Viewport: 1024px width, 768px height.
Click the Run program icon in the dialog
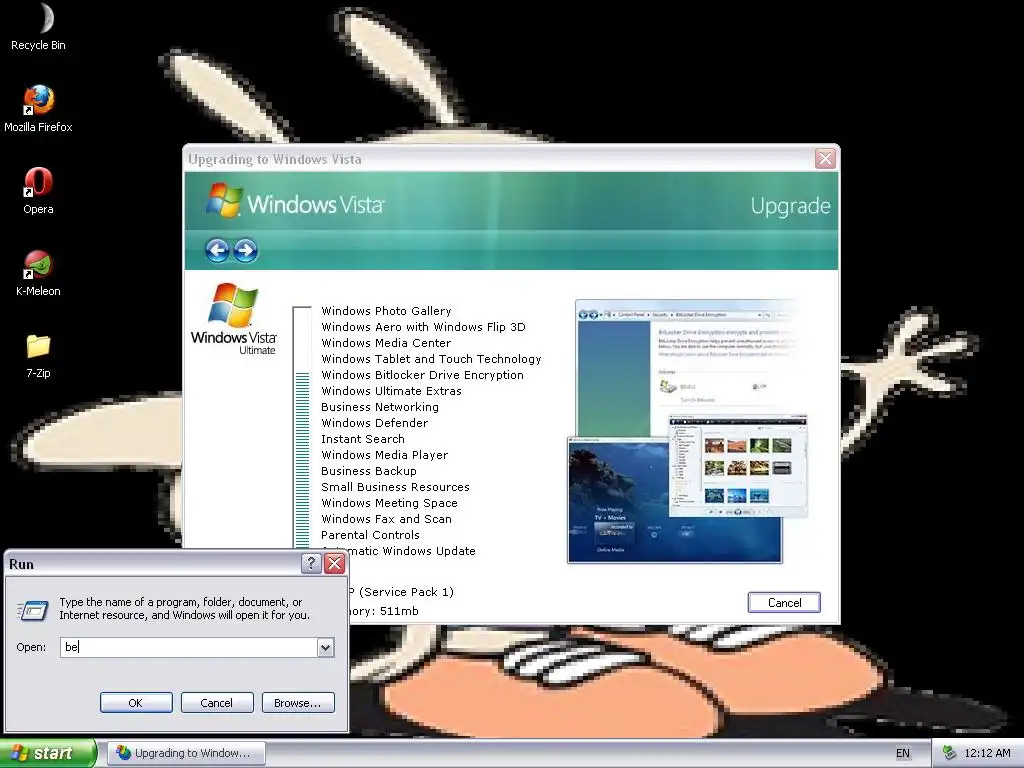pos(32,611)
